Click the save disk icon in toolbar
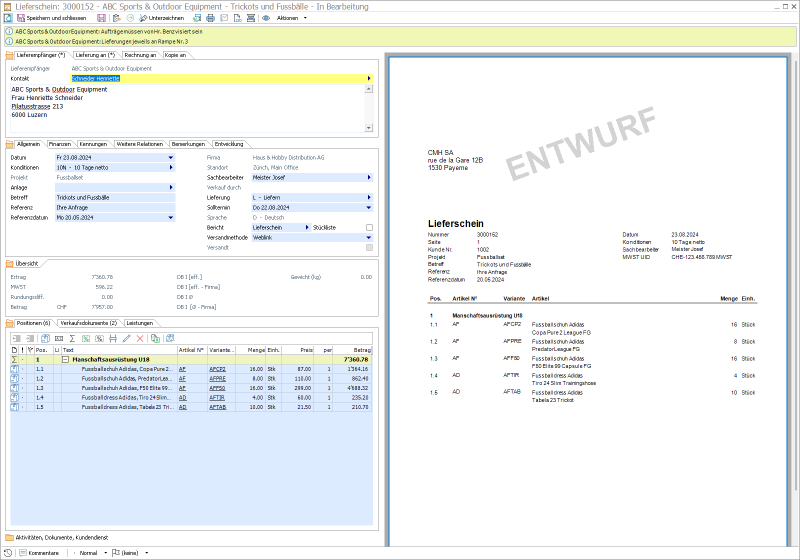Image resolution: width=800 pixels, height=560 pixels. (x=103, y=18)
